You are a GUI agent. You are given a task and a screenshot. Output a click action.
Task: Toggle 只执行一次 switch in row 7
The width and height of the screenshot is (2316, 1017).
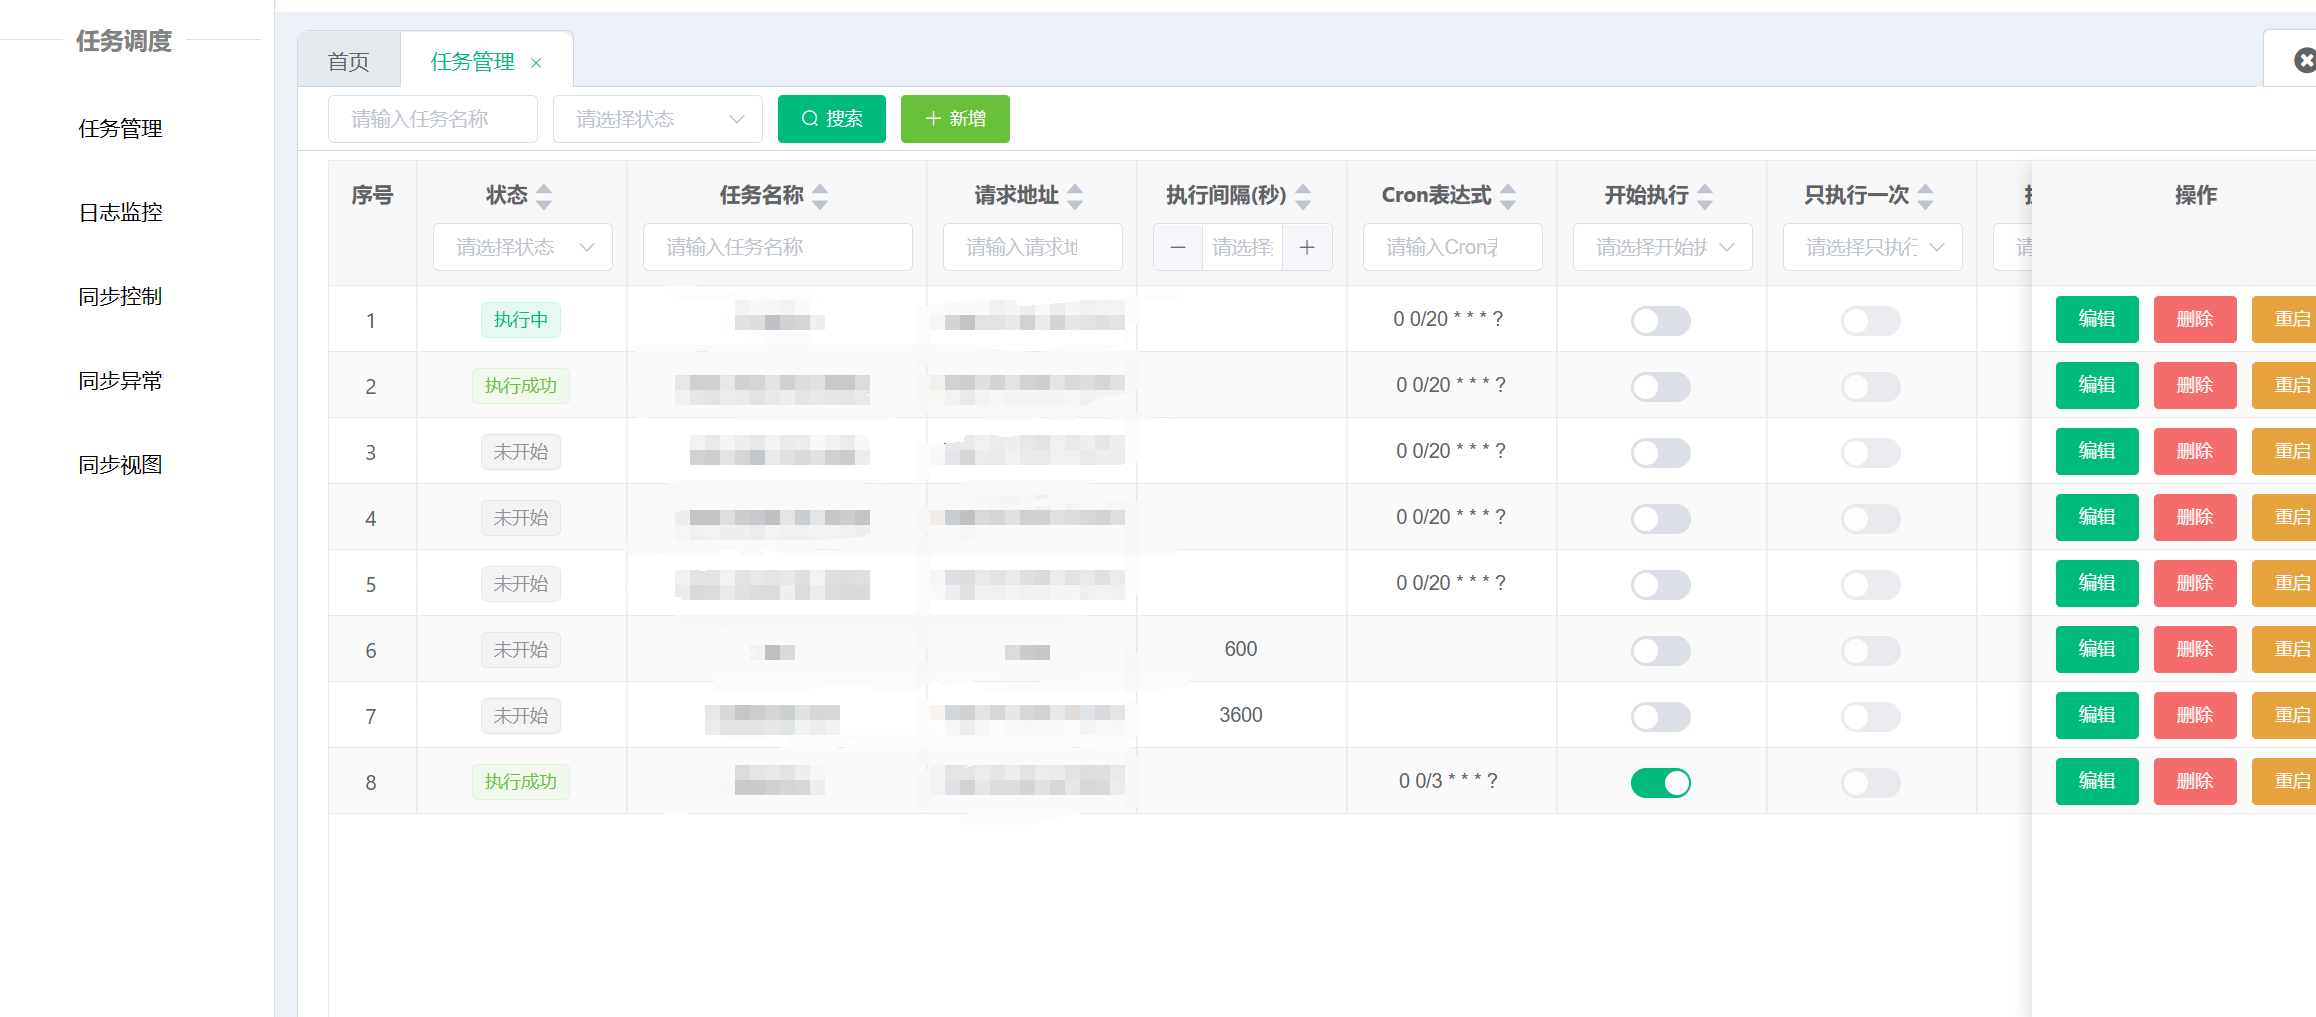pyautogui.click(x=1871, y=716)
